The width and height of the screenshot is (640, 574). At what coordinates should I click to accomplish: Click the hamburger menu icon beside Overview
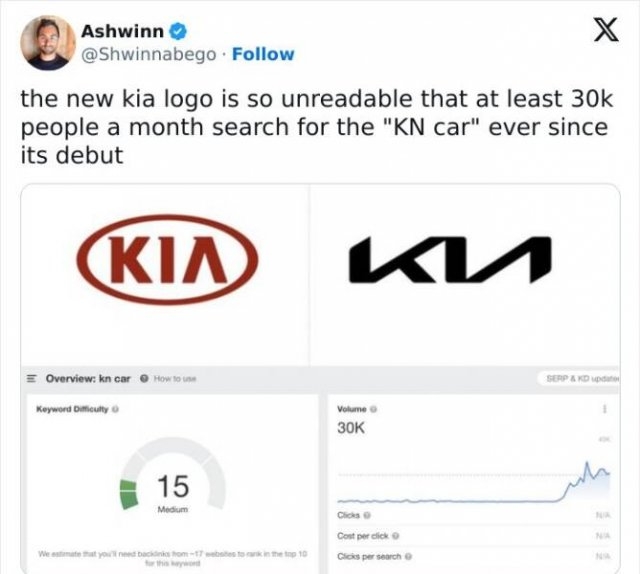pos(31,381)
